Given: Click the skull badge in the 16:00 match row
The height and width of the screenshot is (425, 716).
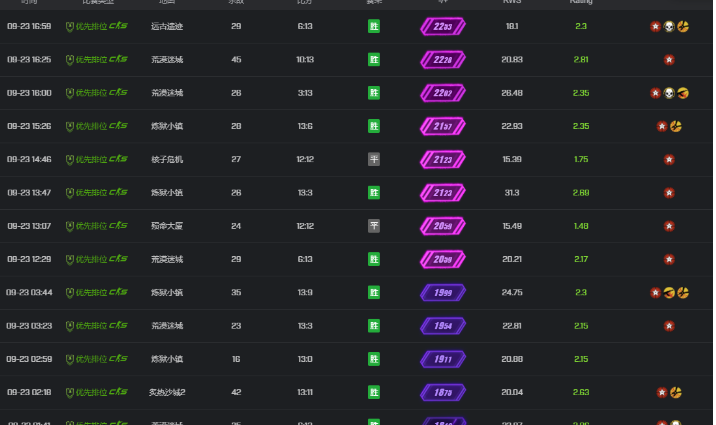Looking at the screenshot, I should tap(669, 93).
